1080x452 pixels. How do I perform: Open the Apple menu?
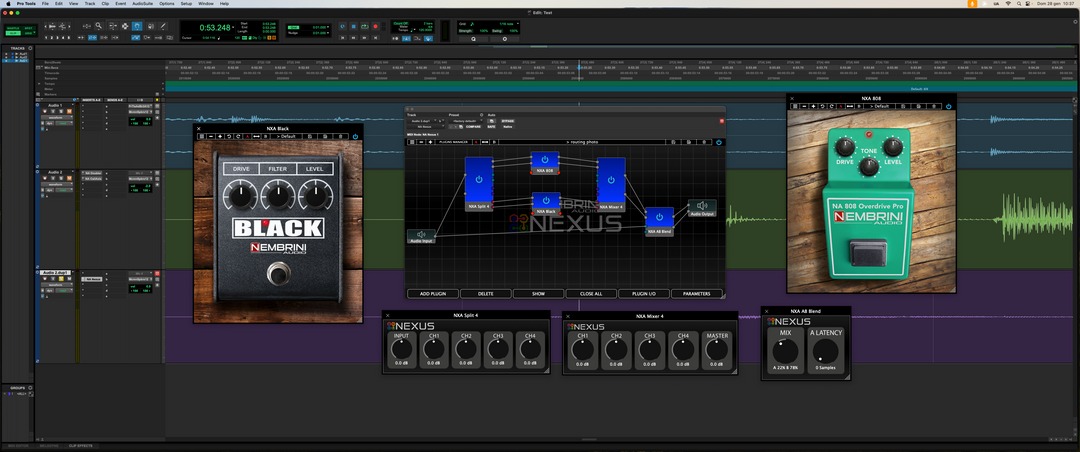8,3
